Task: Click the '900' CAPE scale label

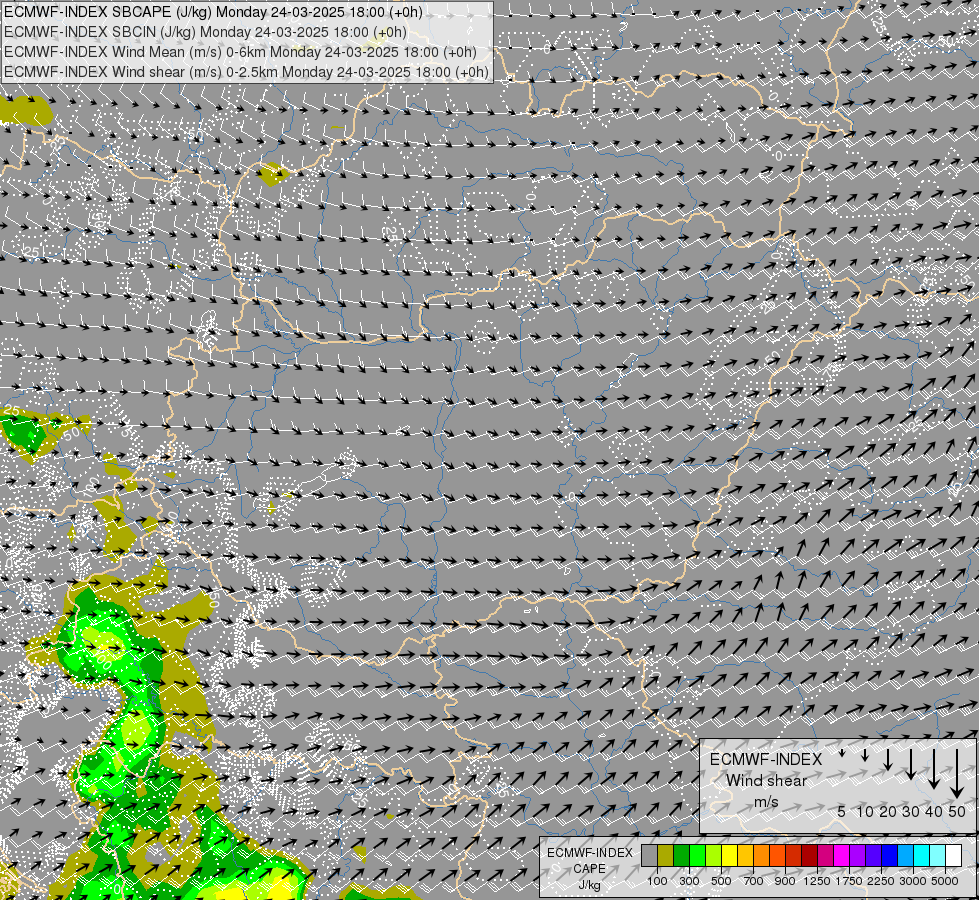Action: coord(785,881)
